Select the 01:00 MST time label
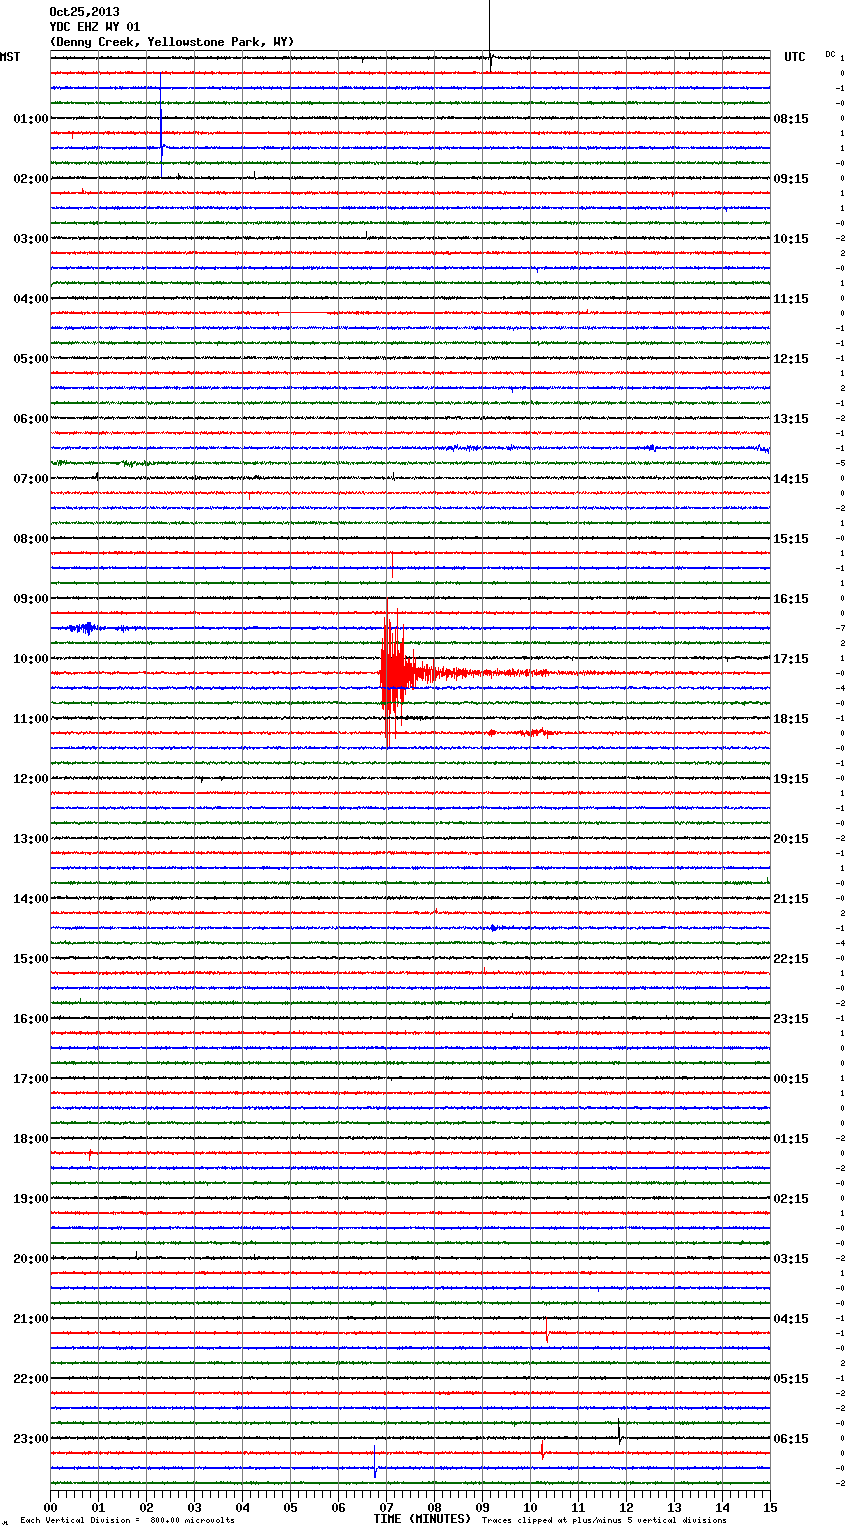This screenshot has height=1534, width=850. click(31, 119)
